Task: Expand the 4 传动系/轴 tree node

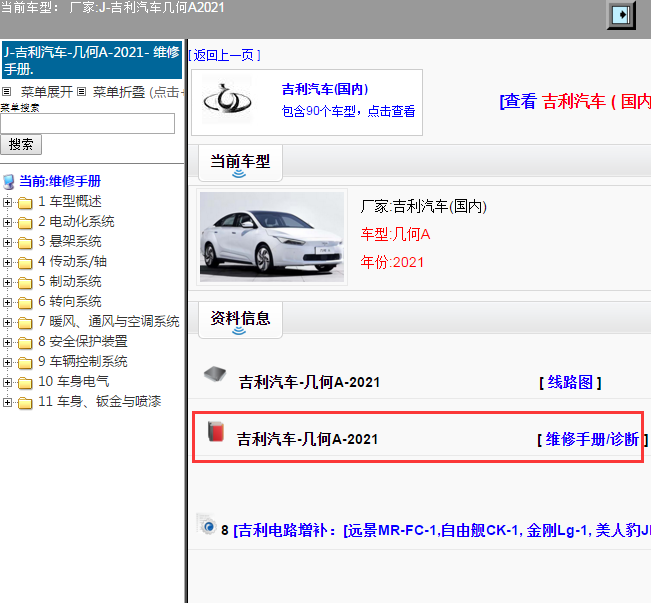Action: pos(7,262)
